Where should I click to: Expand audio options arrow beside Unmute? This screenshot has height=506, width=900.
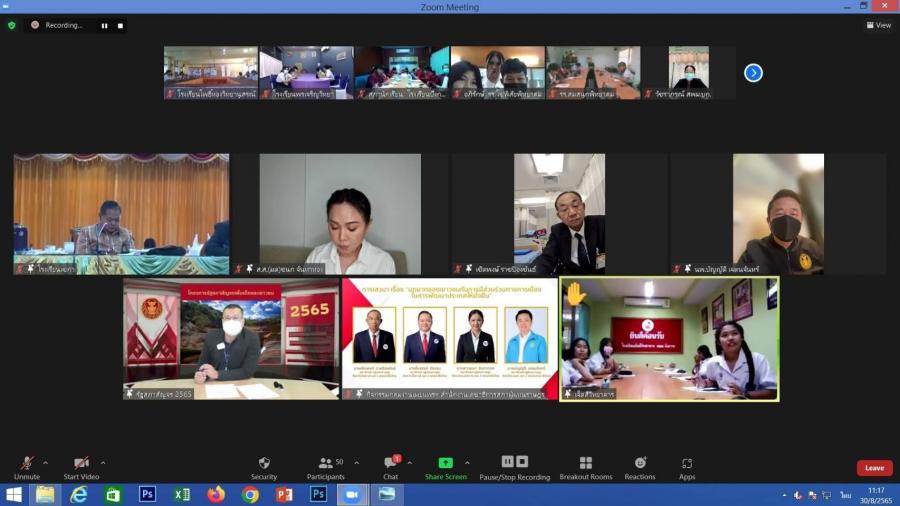(45, 463)
